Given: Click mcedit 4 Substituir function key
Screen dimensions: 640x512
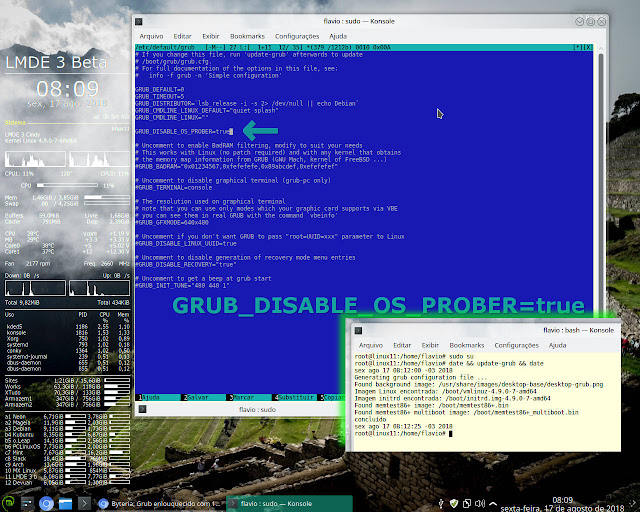Looking at the screenshot, I should [x=295, y=397].
